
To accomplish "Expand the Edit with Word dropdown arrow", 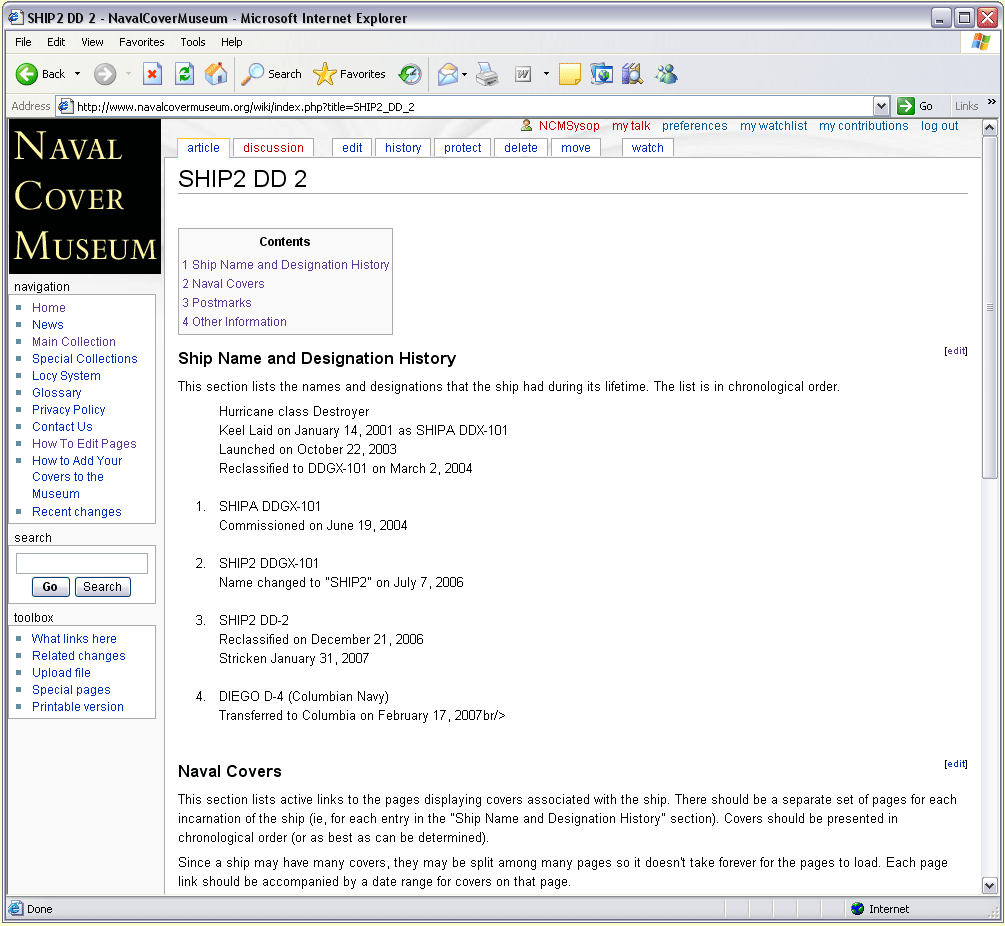I will 546,74.
